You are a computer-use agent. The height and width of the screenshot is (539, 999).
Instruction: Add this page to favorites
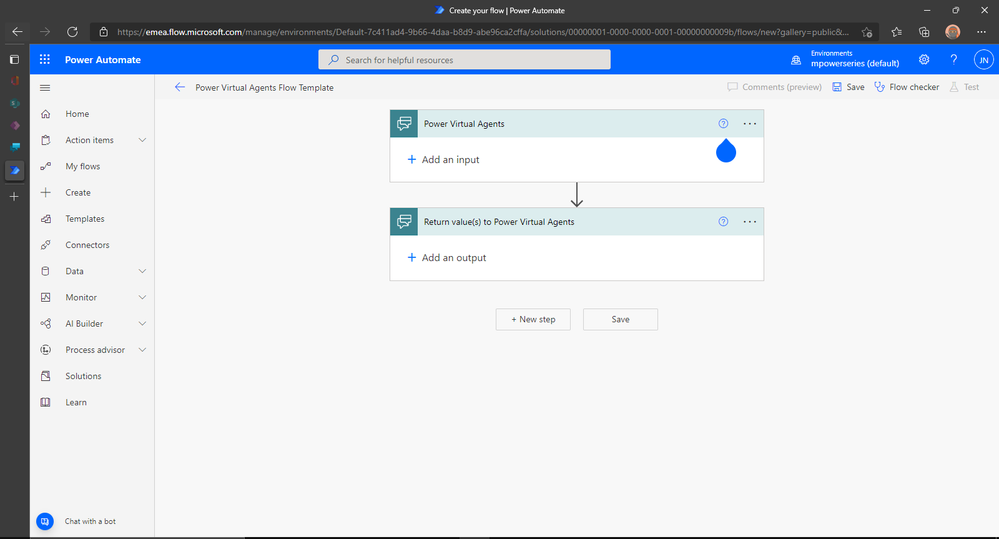pyautogui.click(x=866, y=32)
